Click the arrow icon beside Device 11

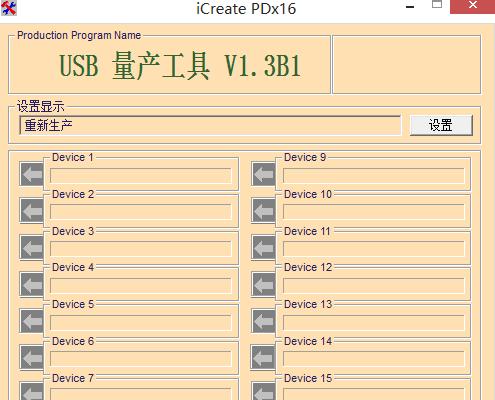click(263, 248)
